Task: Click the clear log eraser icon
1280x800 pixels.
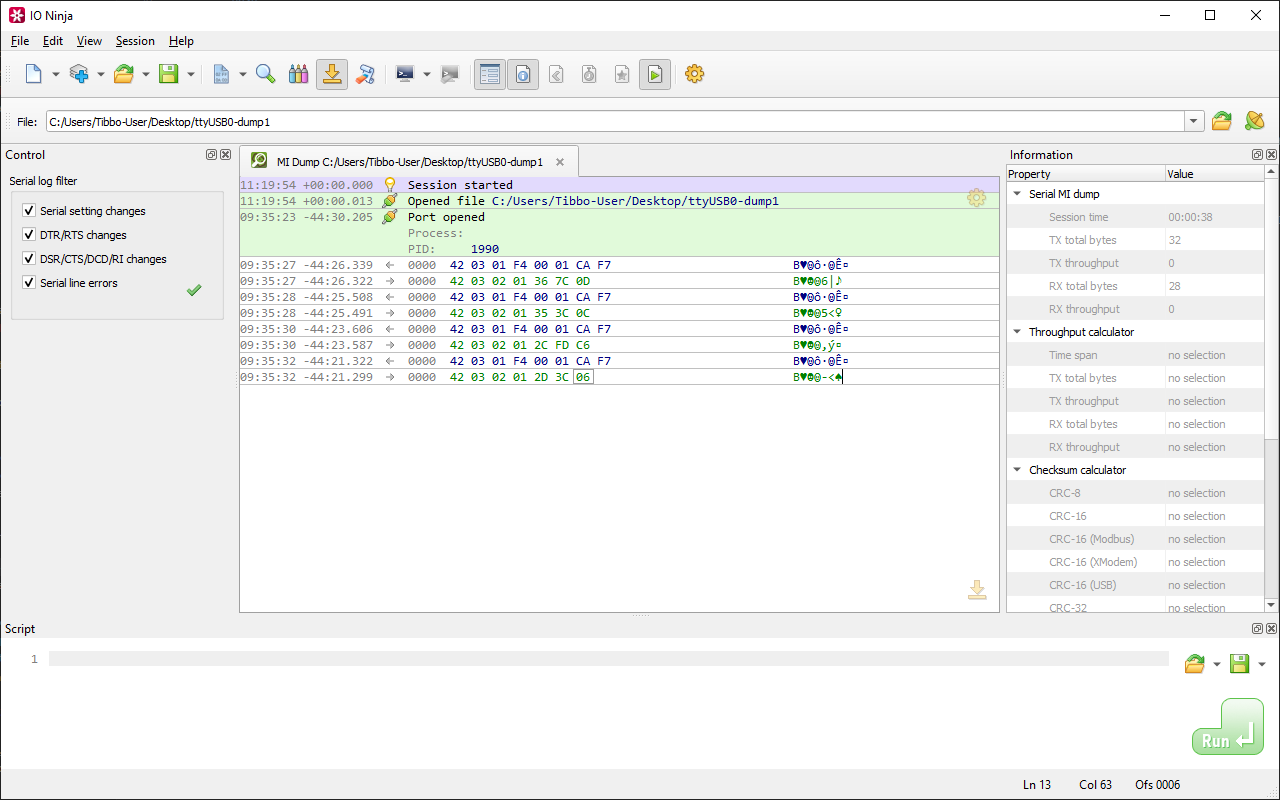Action: [x=365, y=74]
